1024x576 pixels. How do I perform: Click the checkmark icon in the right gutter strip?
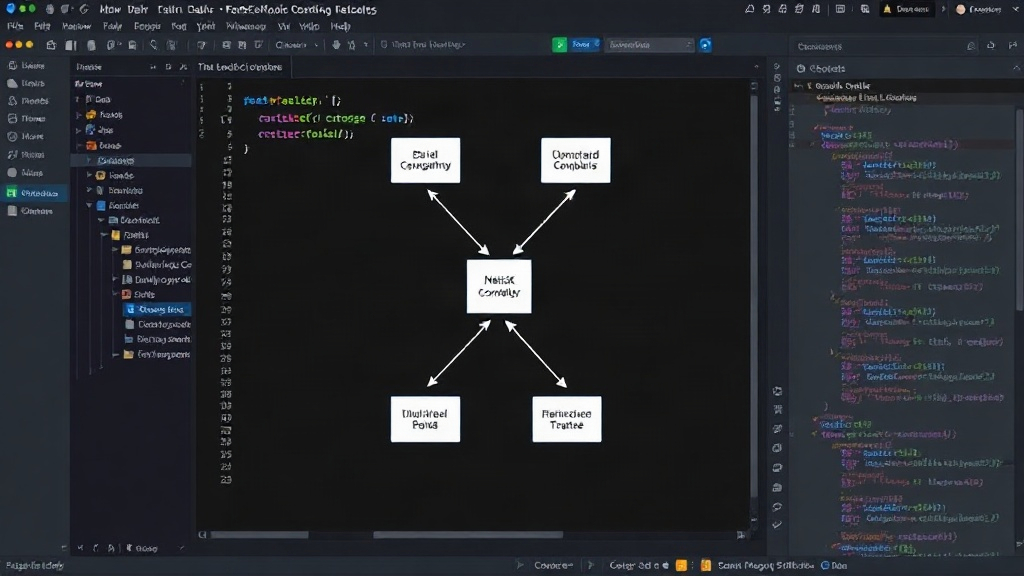tap(777, 524)
